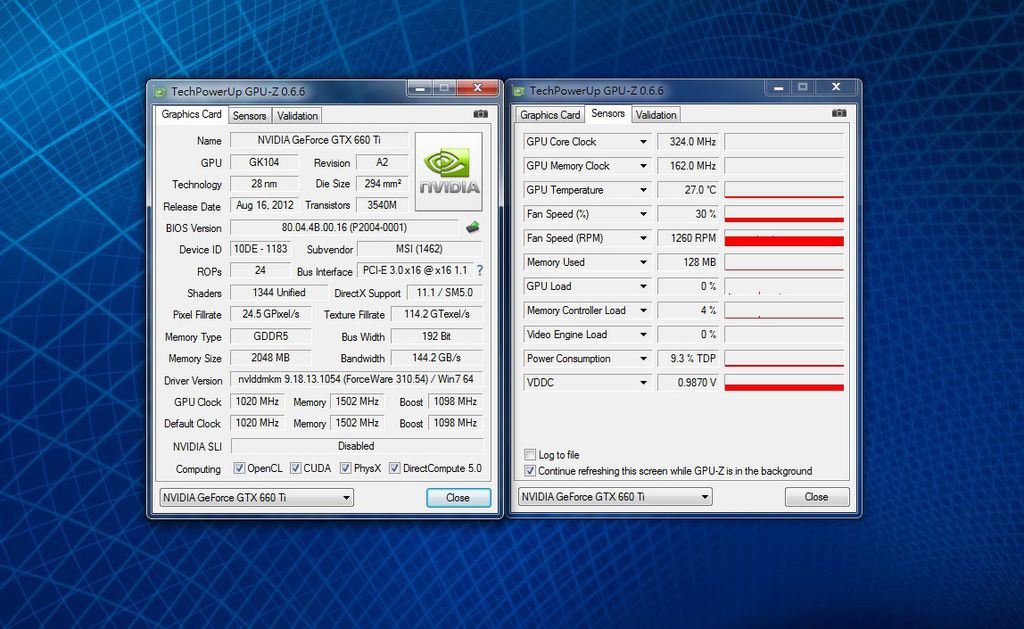Toggle the PhysX checkbox
Image resolution: width=1024 pixels, height=629 pixels.
345,468
